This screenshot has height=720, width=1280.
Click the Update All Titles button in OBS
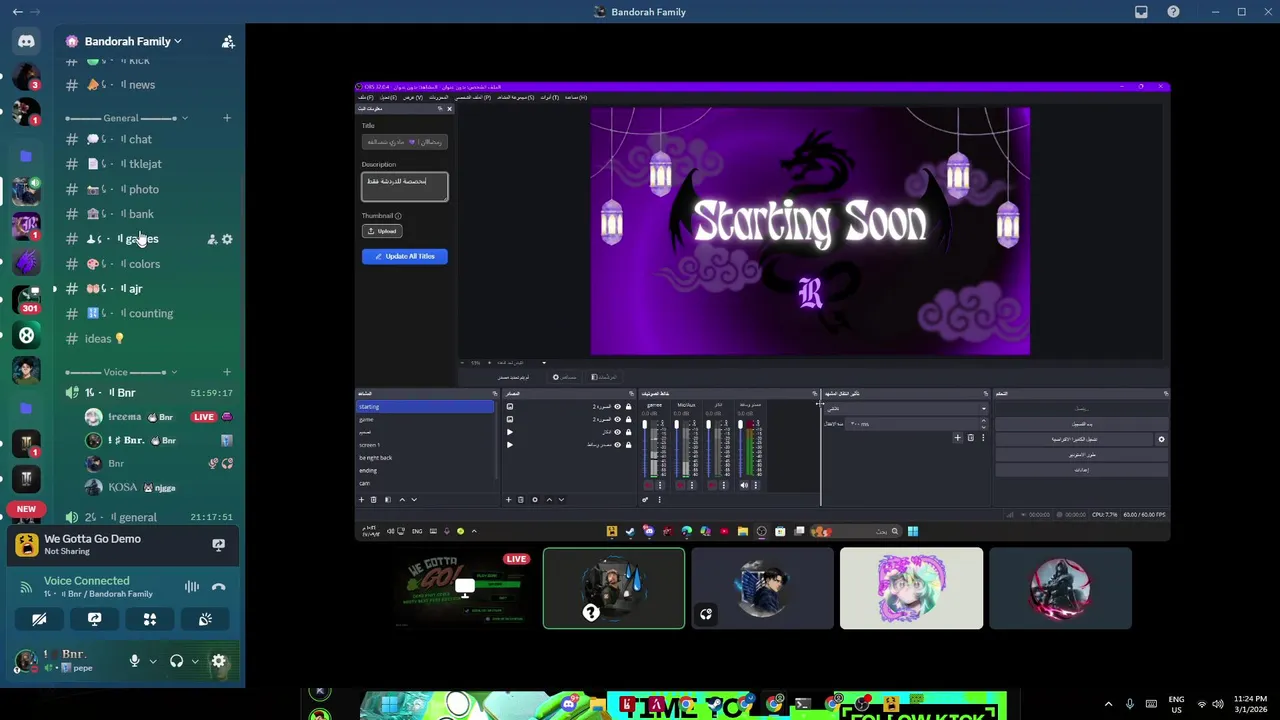click(x=404, y=256)
